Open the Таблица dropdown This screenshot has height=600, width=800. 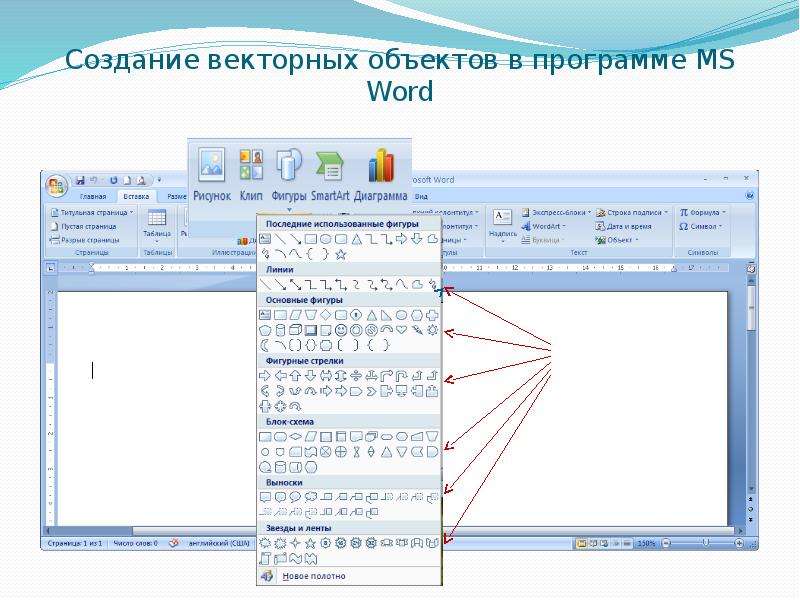pyautogui.click(x=157, y=226)
